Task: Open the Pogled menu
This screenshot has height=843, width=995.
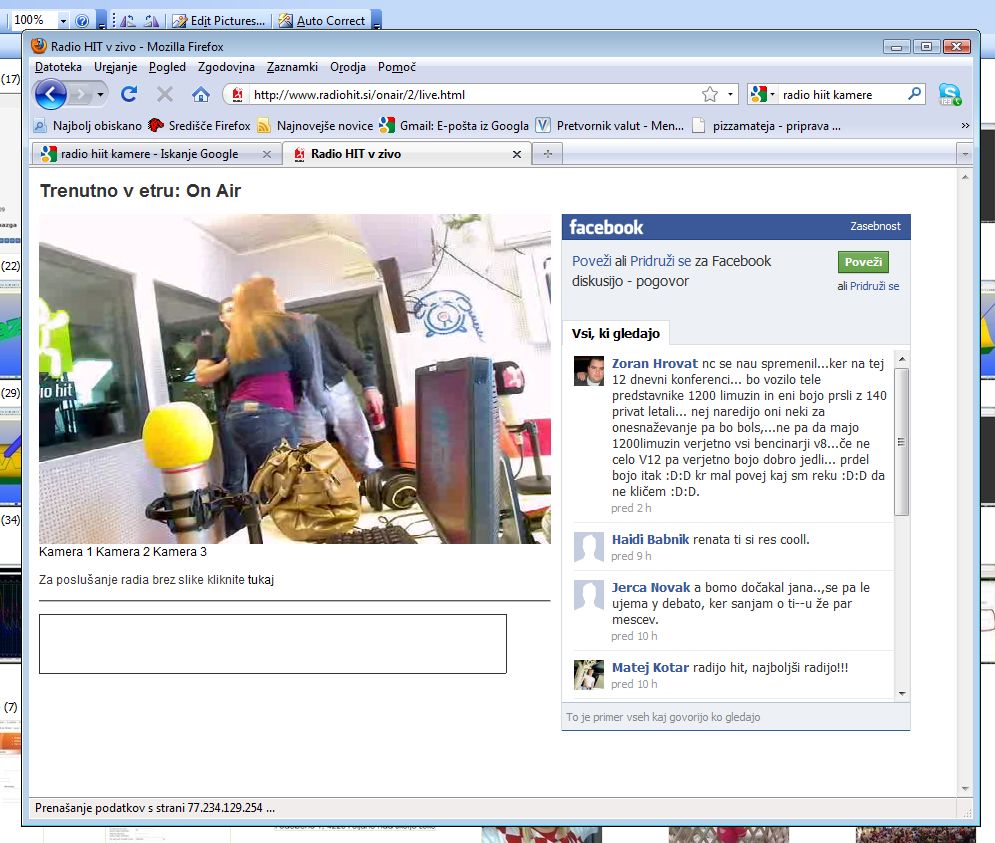Action: [168, 67]
